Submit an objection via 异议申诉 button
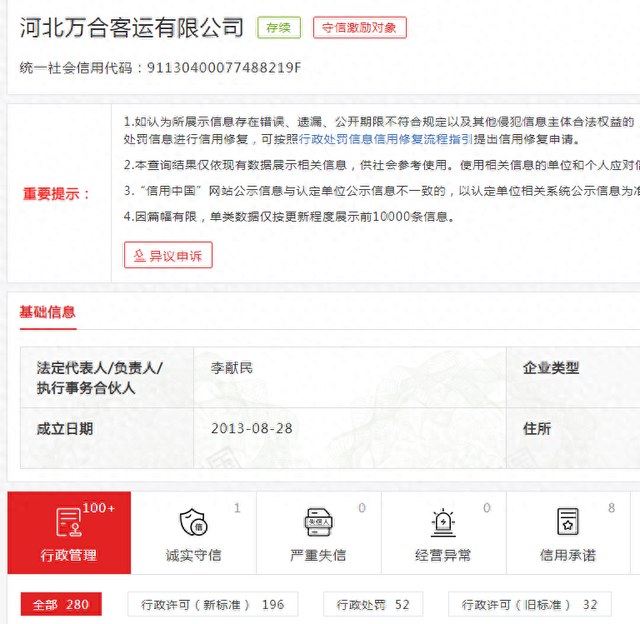Image resolution: width=640 pixels, height=624 pixels. (x=168, y=255)
